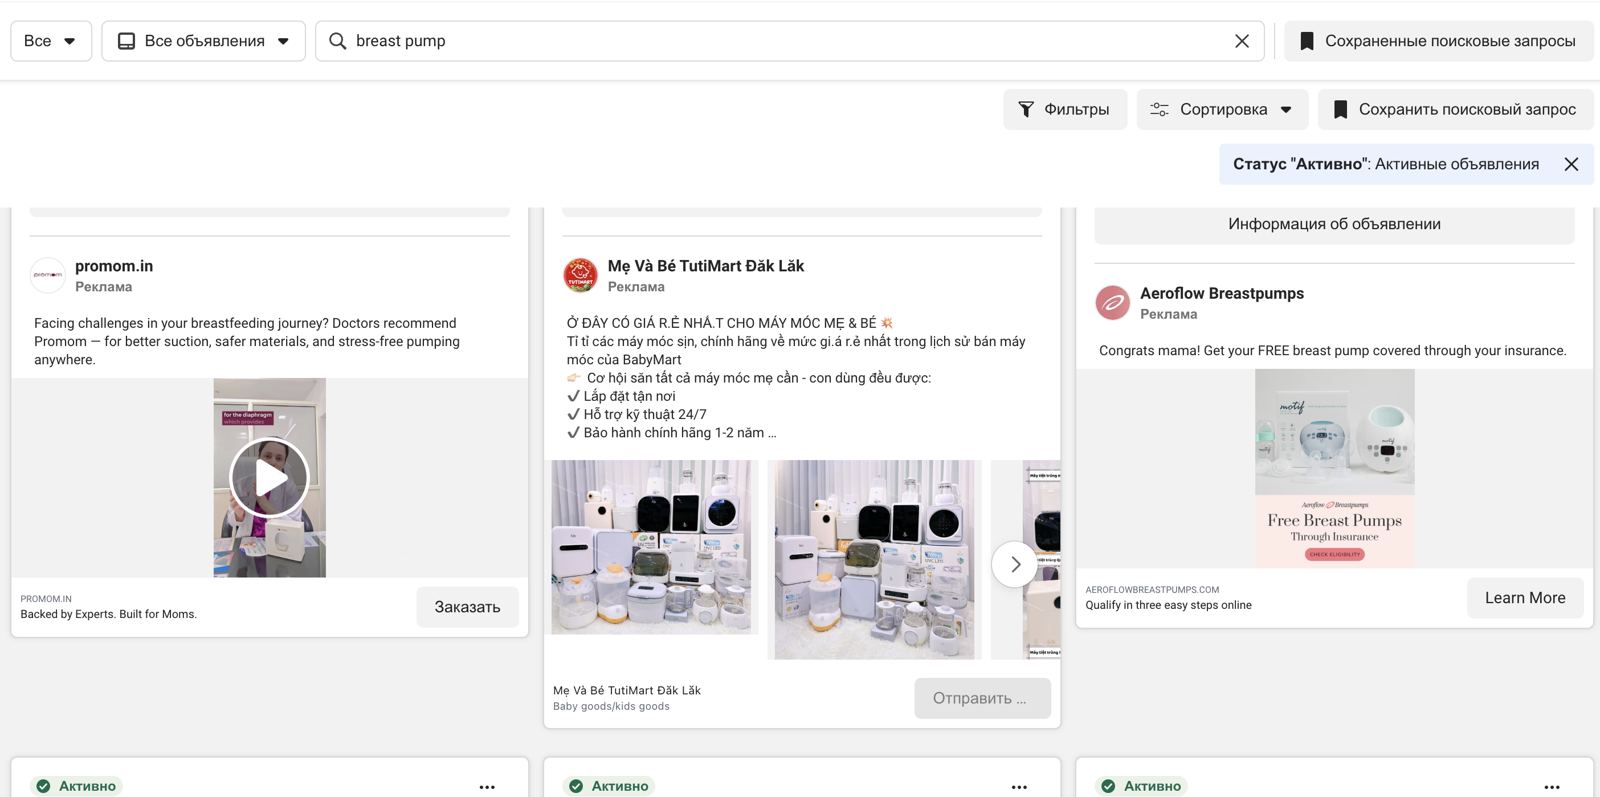Play the promom.in ad video
Image resolution: width=1600 pixels, height=797 pixels.
pos(269,477)
